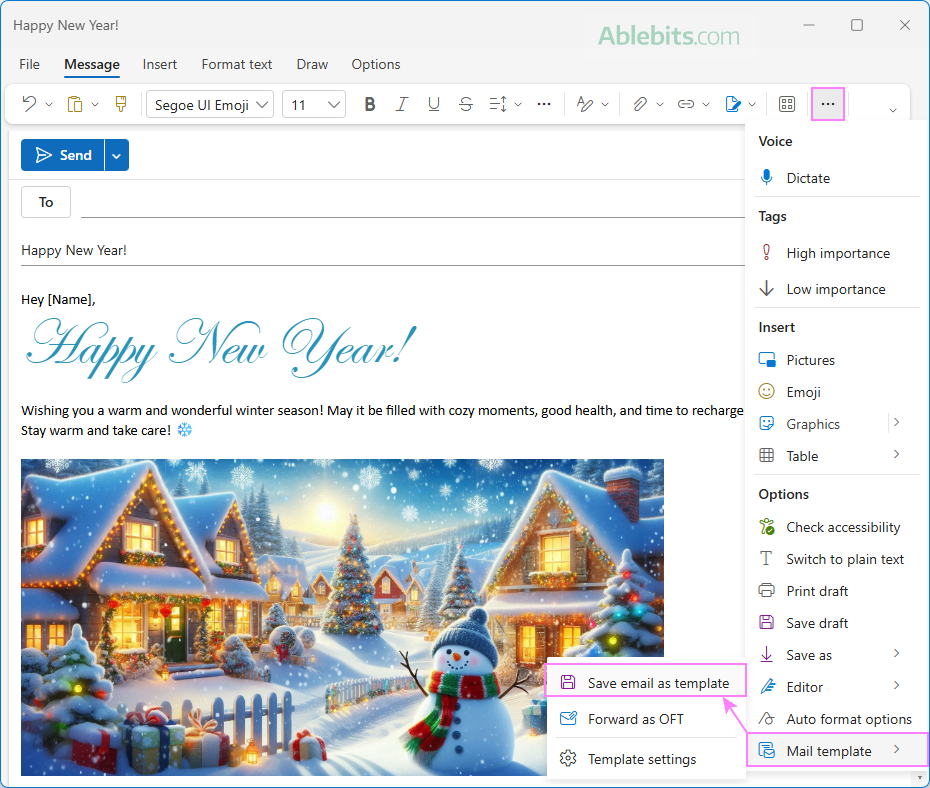Click the To recipients button

pyautogui.click(x=46, y=202)
